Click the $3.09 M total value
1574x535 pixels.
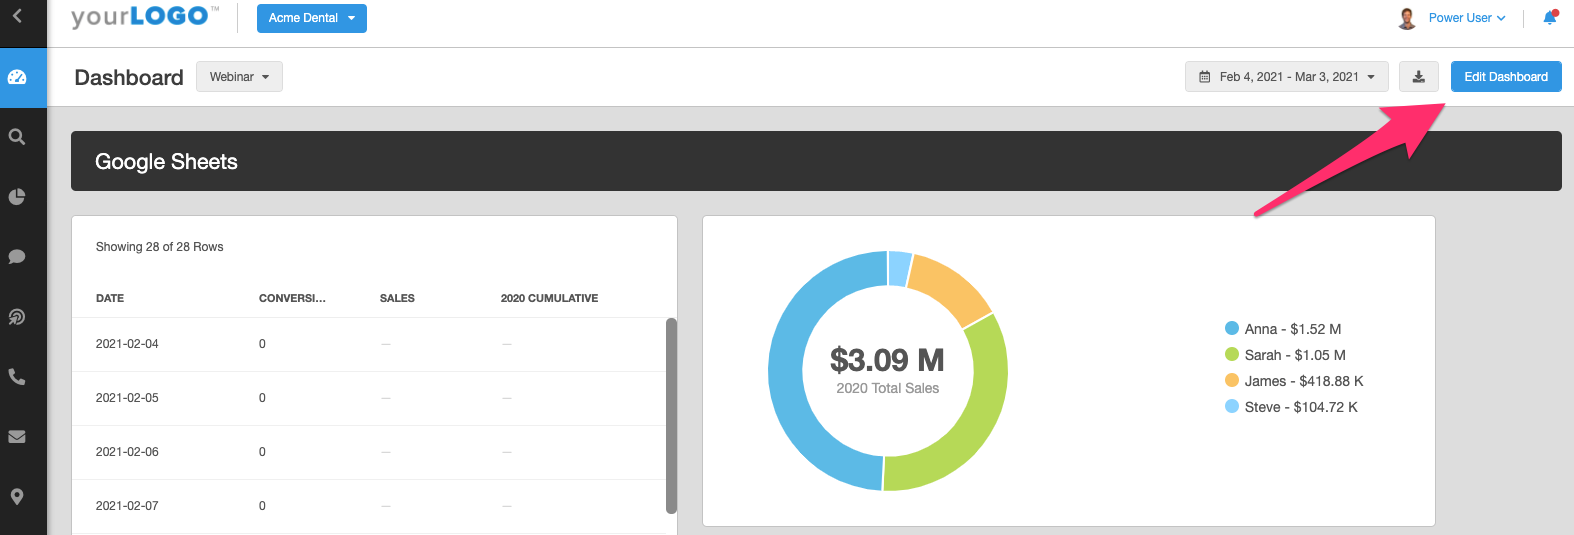coord(887,360)
